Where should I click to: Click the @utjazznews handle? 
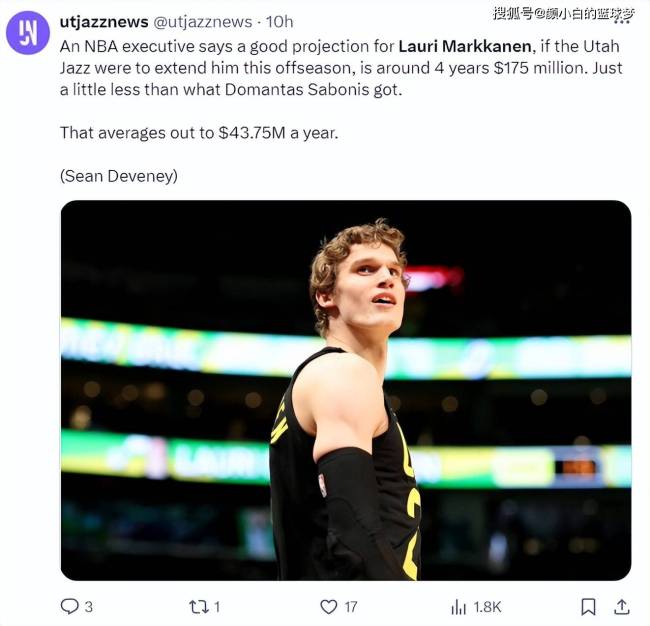point(202,21)
